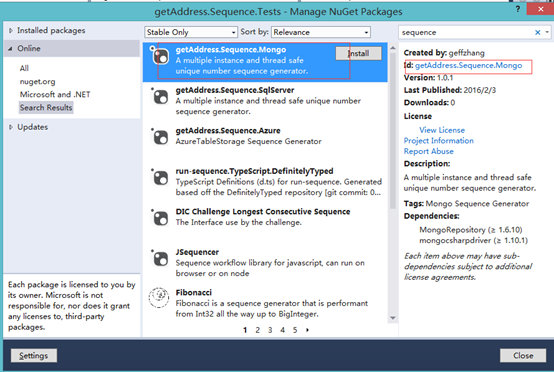Image resolution: width=554 pixels, height=372 pixels.
Task: Select DIC Challenge Longest Consecutive Sequence title
Action: tap(263, 212)
